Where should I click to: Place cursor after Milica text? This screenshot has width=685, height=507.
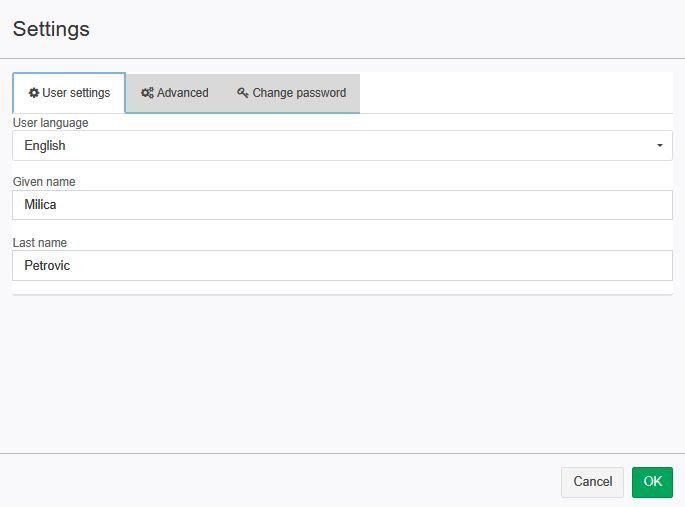pyautogui.click(x=57, y=205)
